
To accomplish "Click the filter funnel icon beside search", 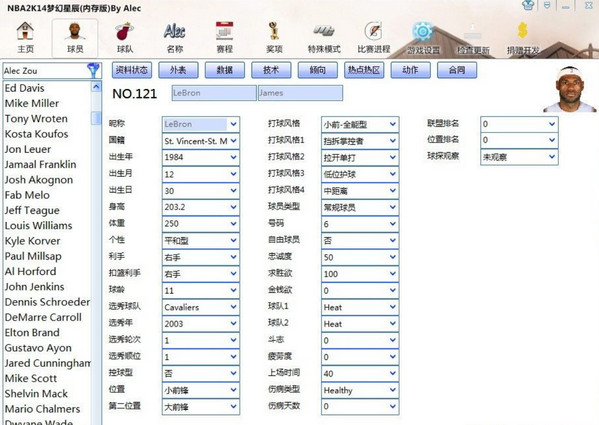I will pos(94,71).
